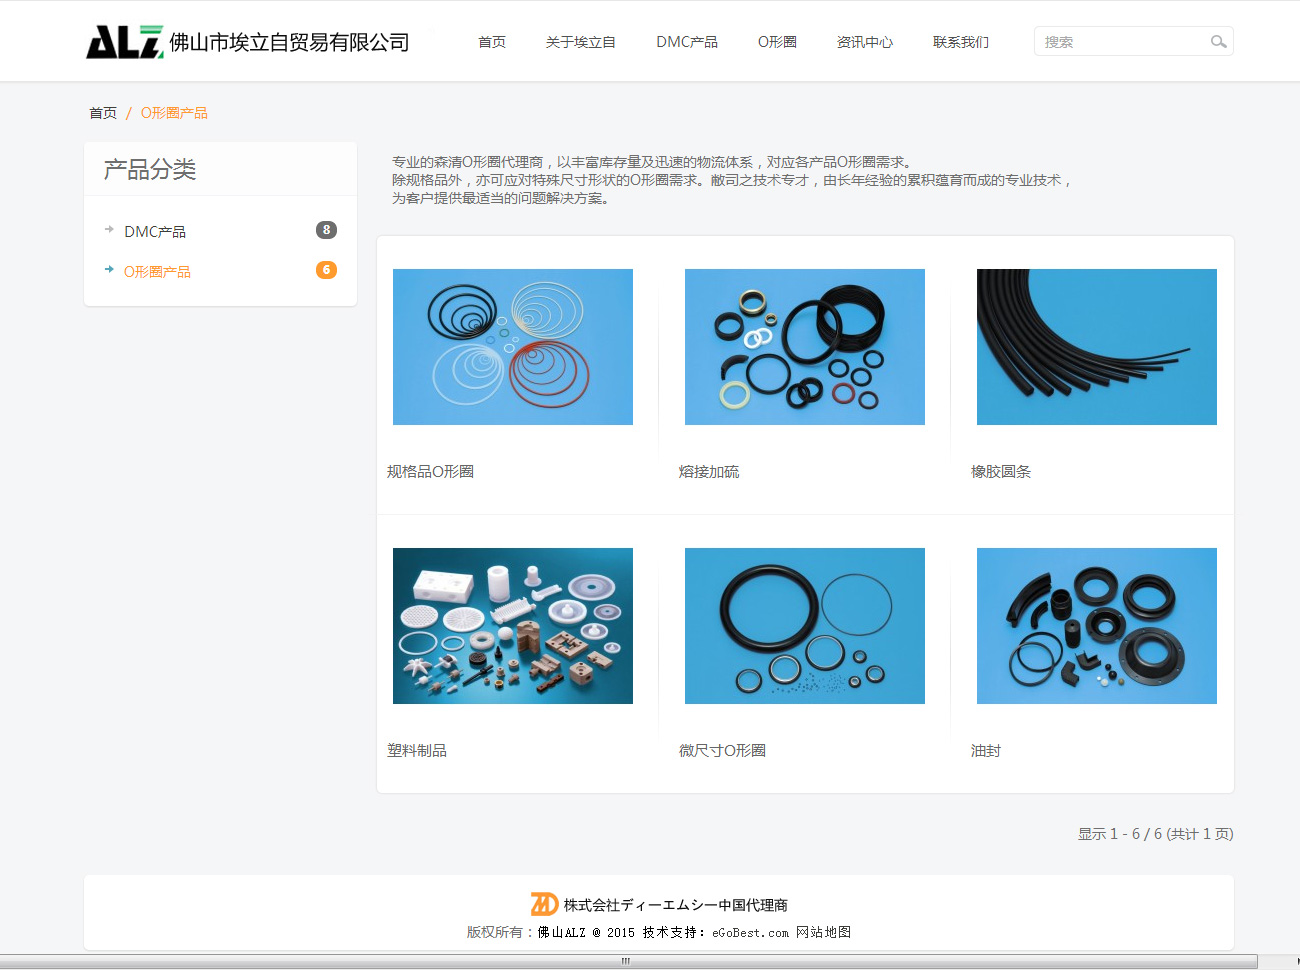Click the DMC logo in footer
The width and height of the screenshot is (1300, 970).
point(544,904)
